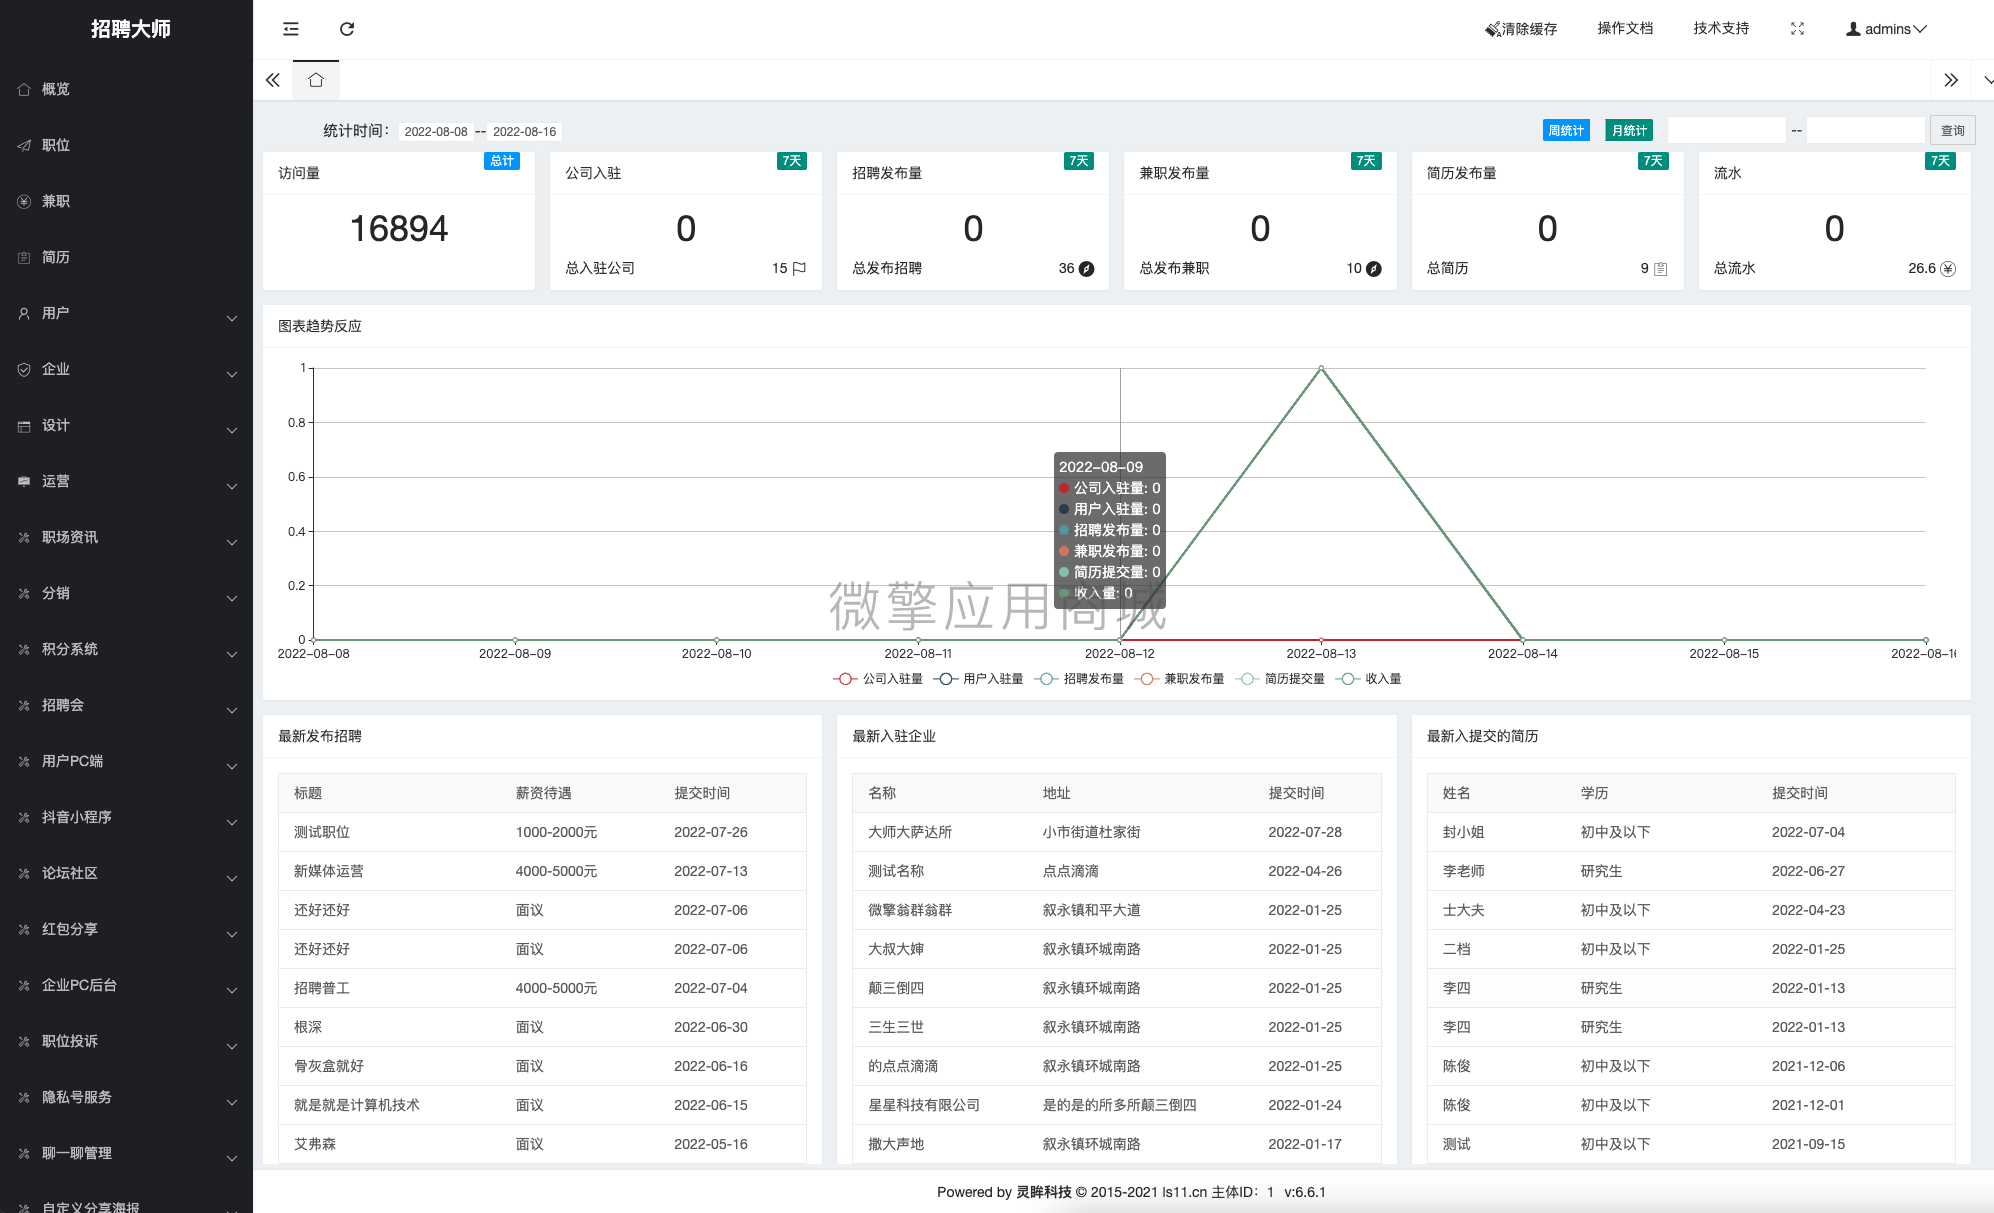Click the 设计 layout icon in sidebar
Viewport: 1994px width, 1213px height.
tap(24, 425)
